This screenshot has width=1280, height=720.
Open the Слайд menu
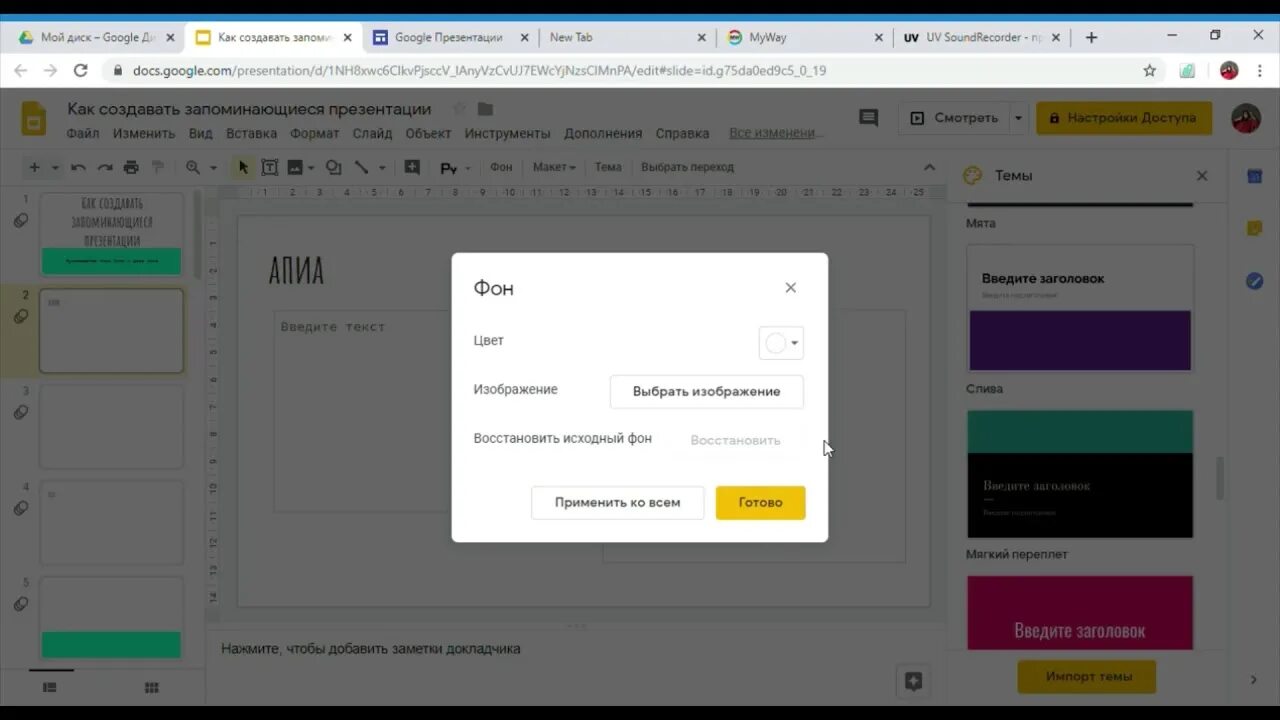(x=372, y=133)
